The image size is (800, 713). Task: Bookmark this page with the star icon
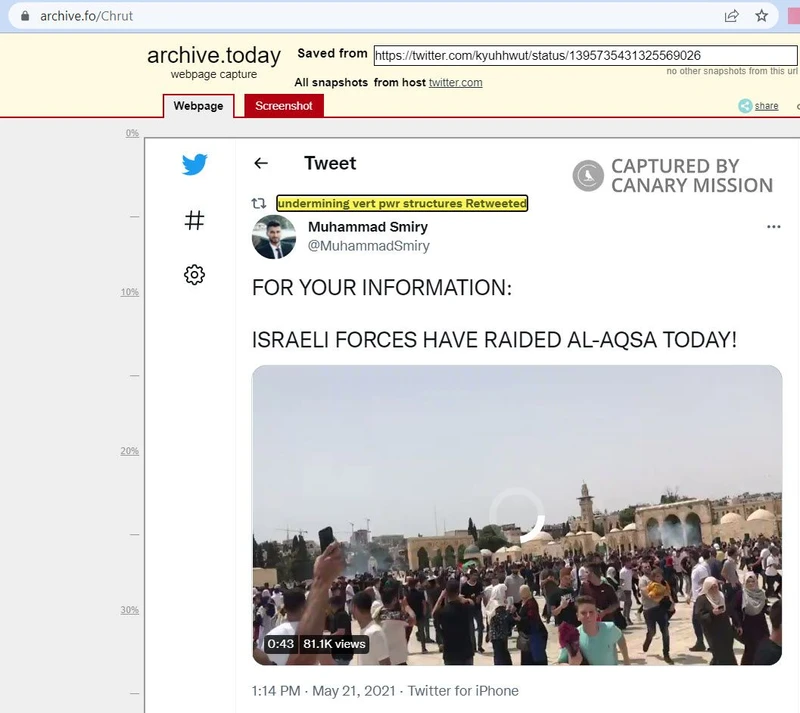(x=762, y=16)
